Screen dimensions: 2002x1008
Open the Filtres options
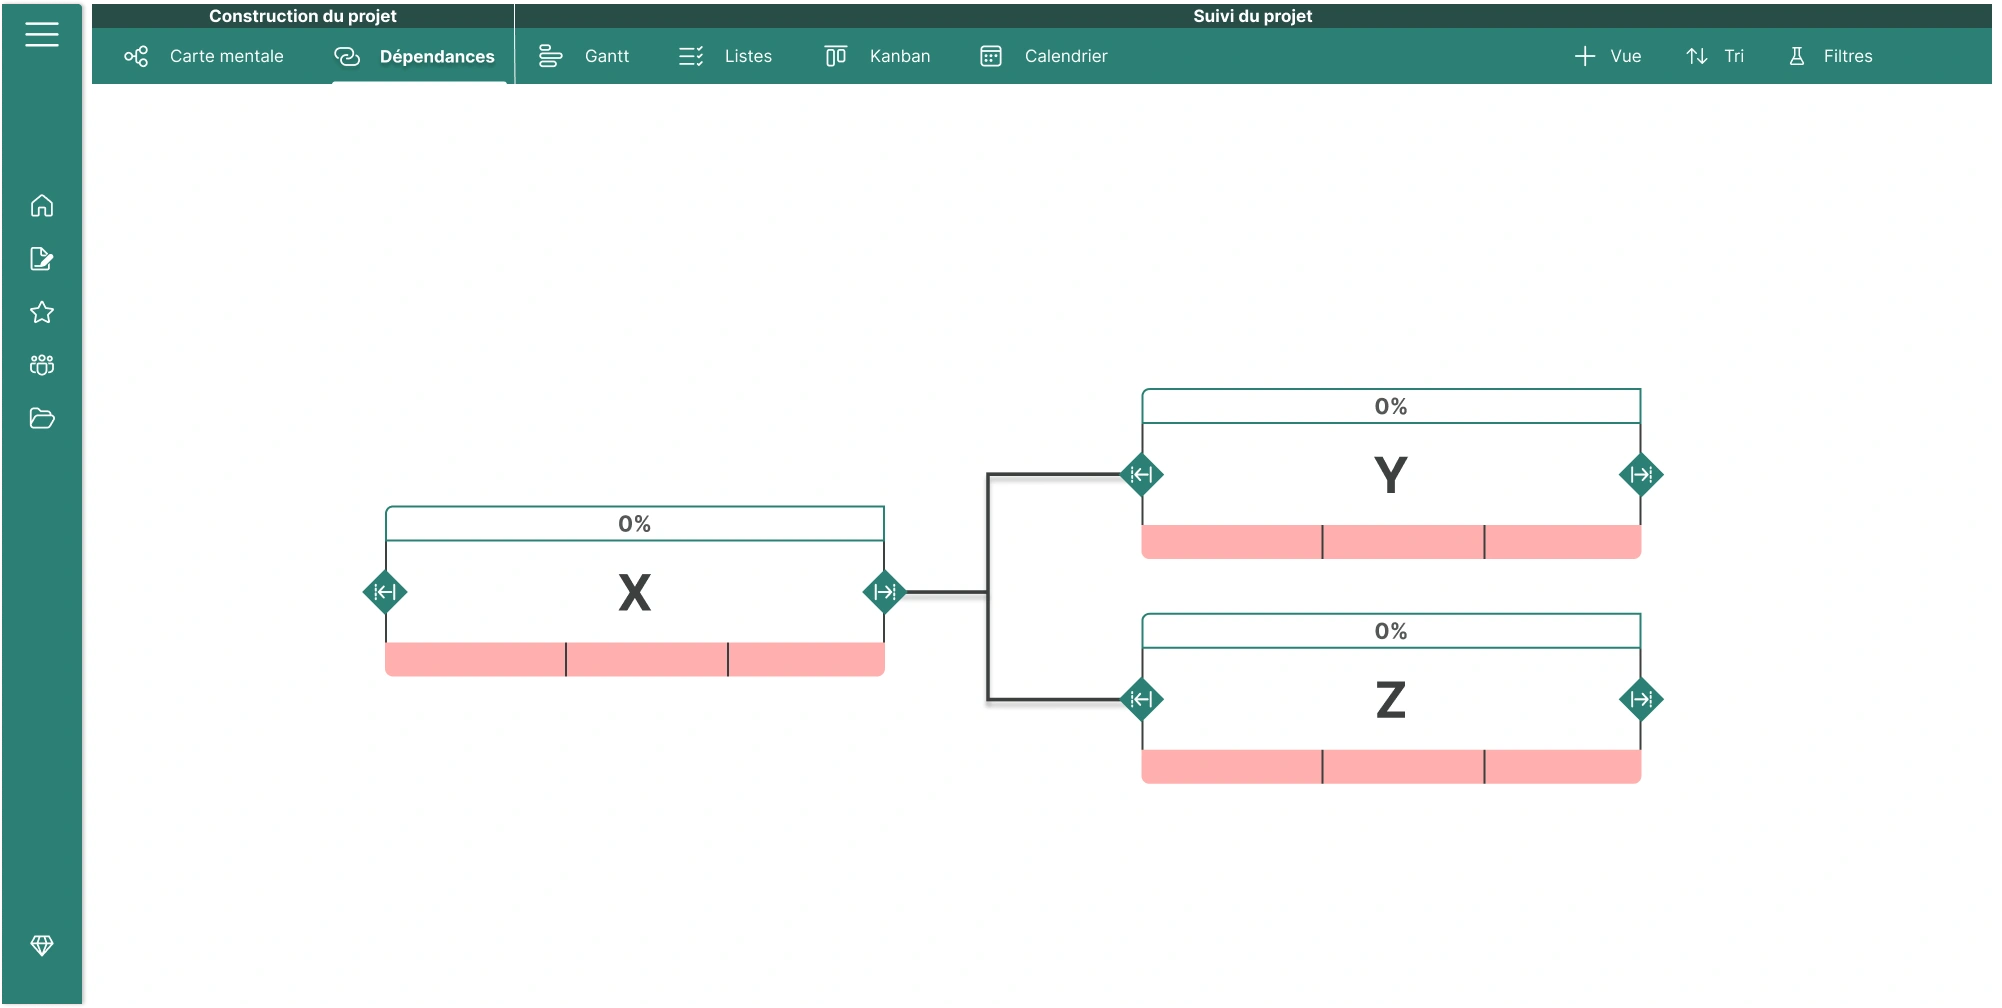tap(1831, 56)
